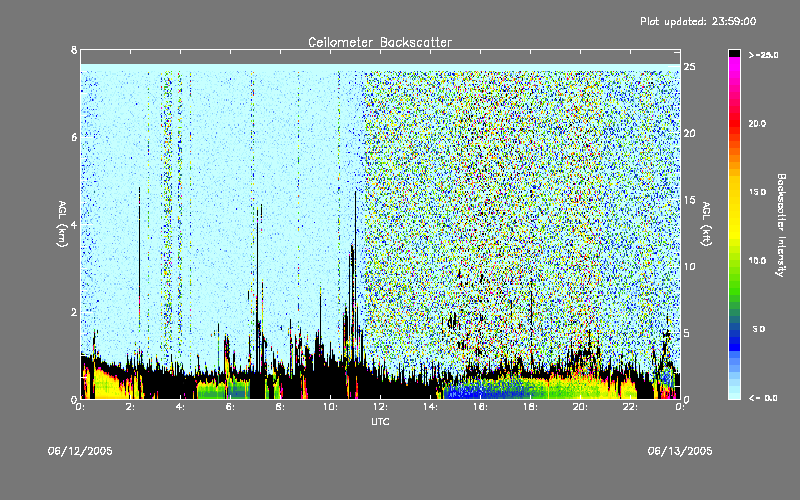Pick the pale cyan bottom segment of the colorbar
Screen dimensions: 800x500
pyautogui.click(x=734, y=394)
